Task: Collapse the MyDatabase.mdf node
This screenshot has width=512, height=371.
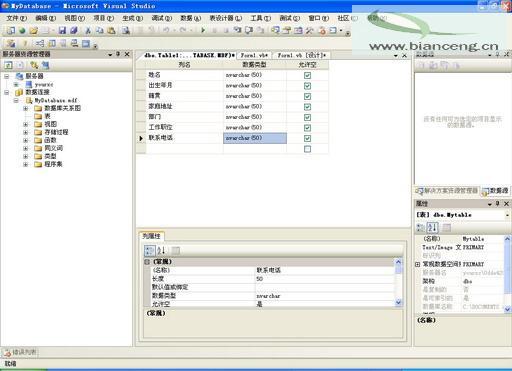Action: 16,100
